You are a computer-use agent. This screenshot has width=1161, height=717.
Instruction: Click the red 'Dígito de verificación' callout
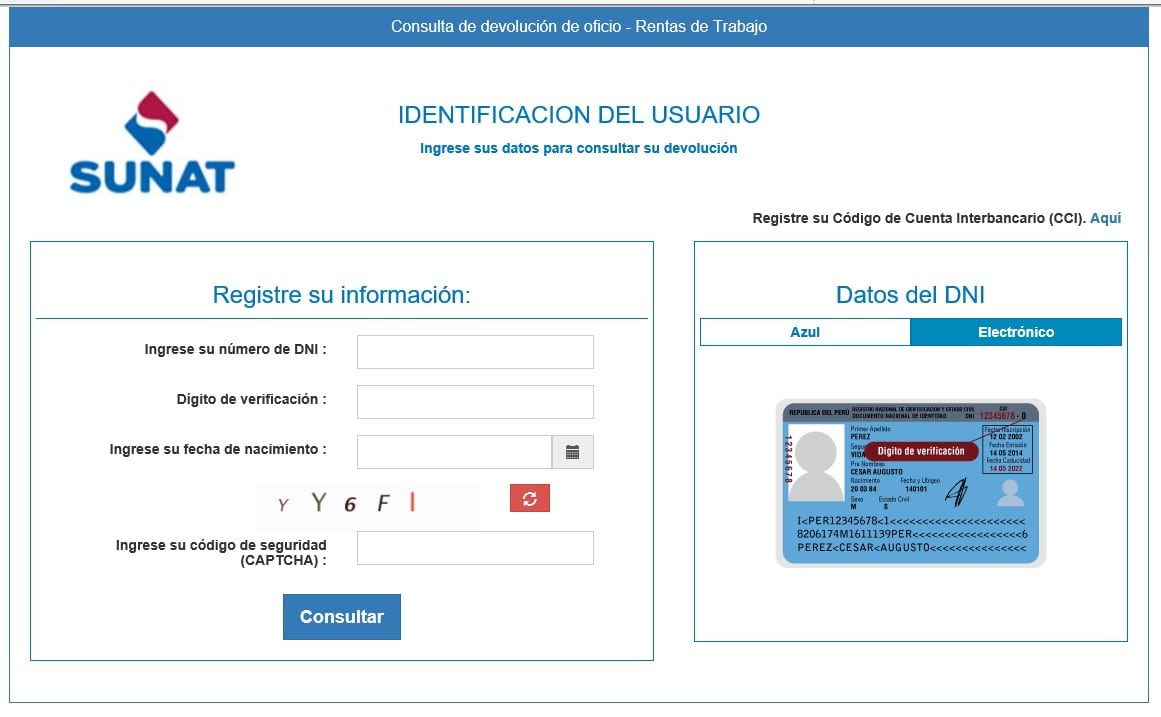click(920, 451)
